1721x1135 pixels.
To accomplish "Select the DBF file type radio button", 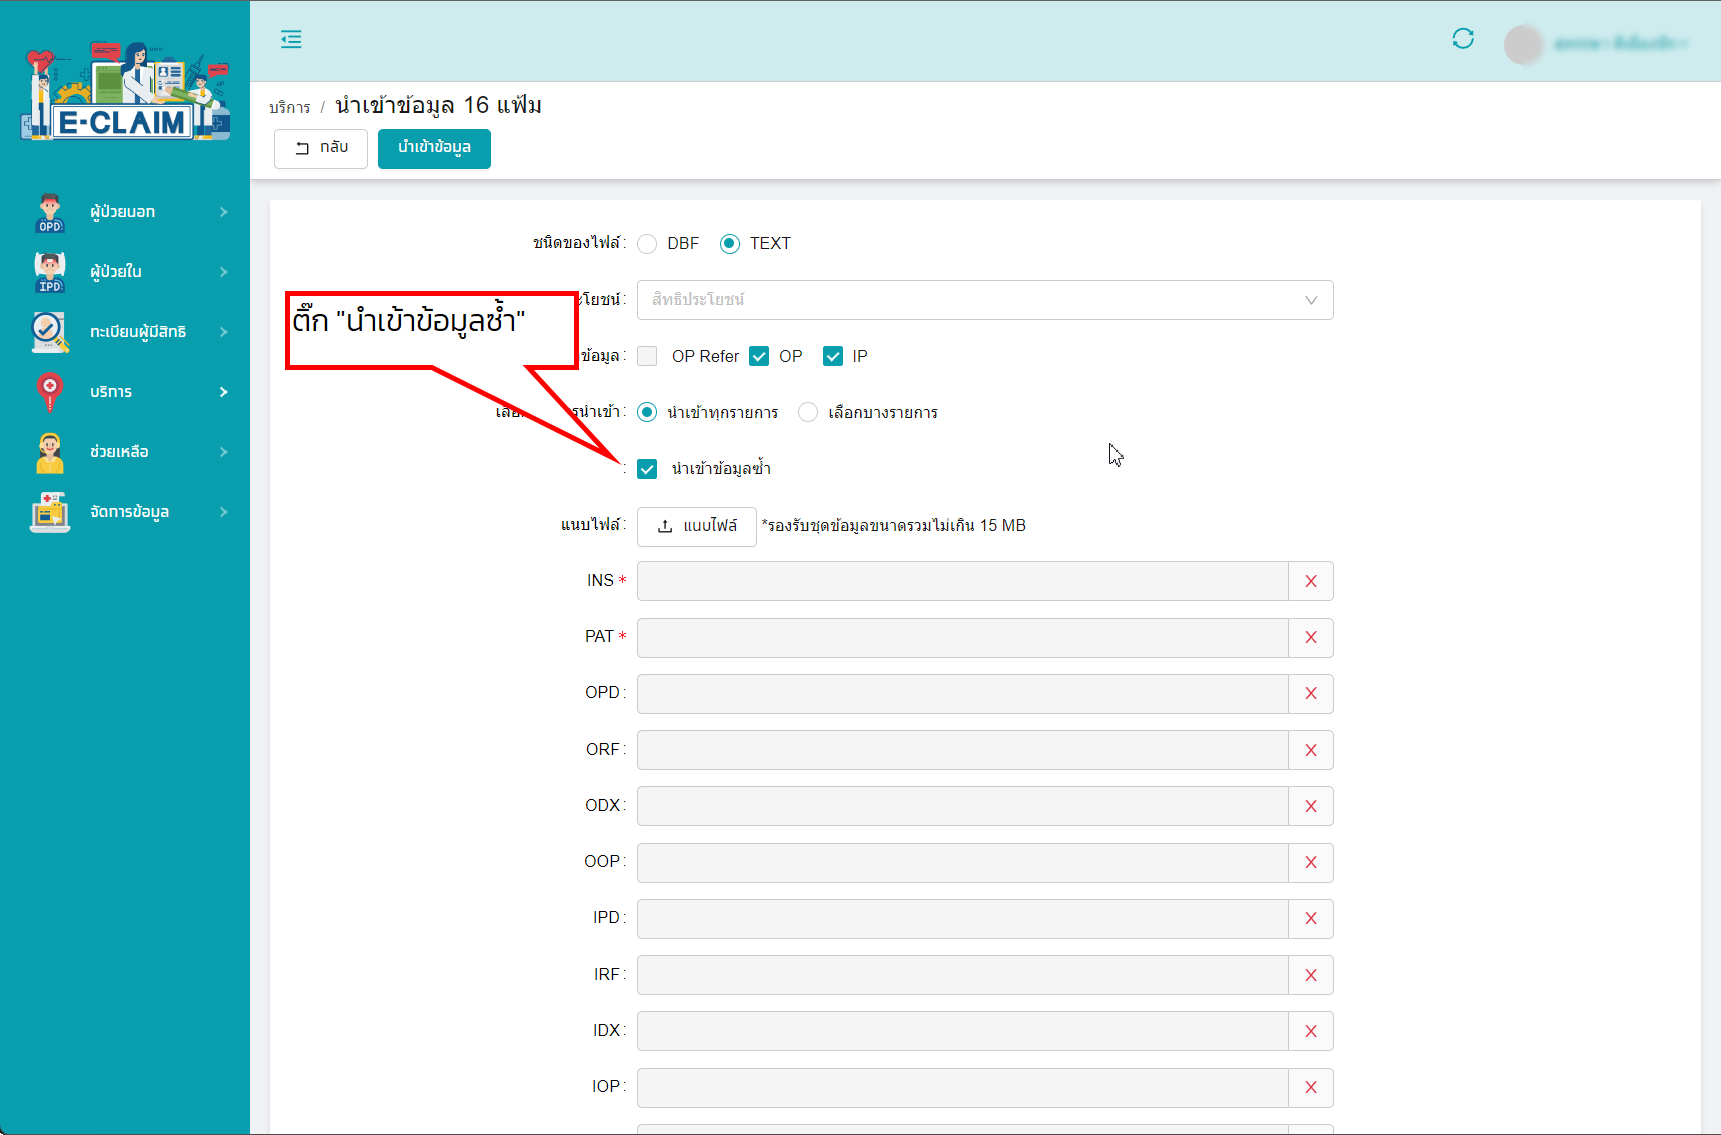I will tap(647, 243).
